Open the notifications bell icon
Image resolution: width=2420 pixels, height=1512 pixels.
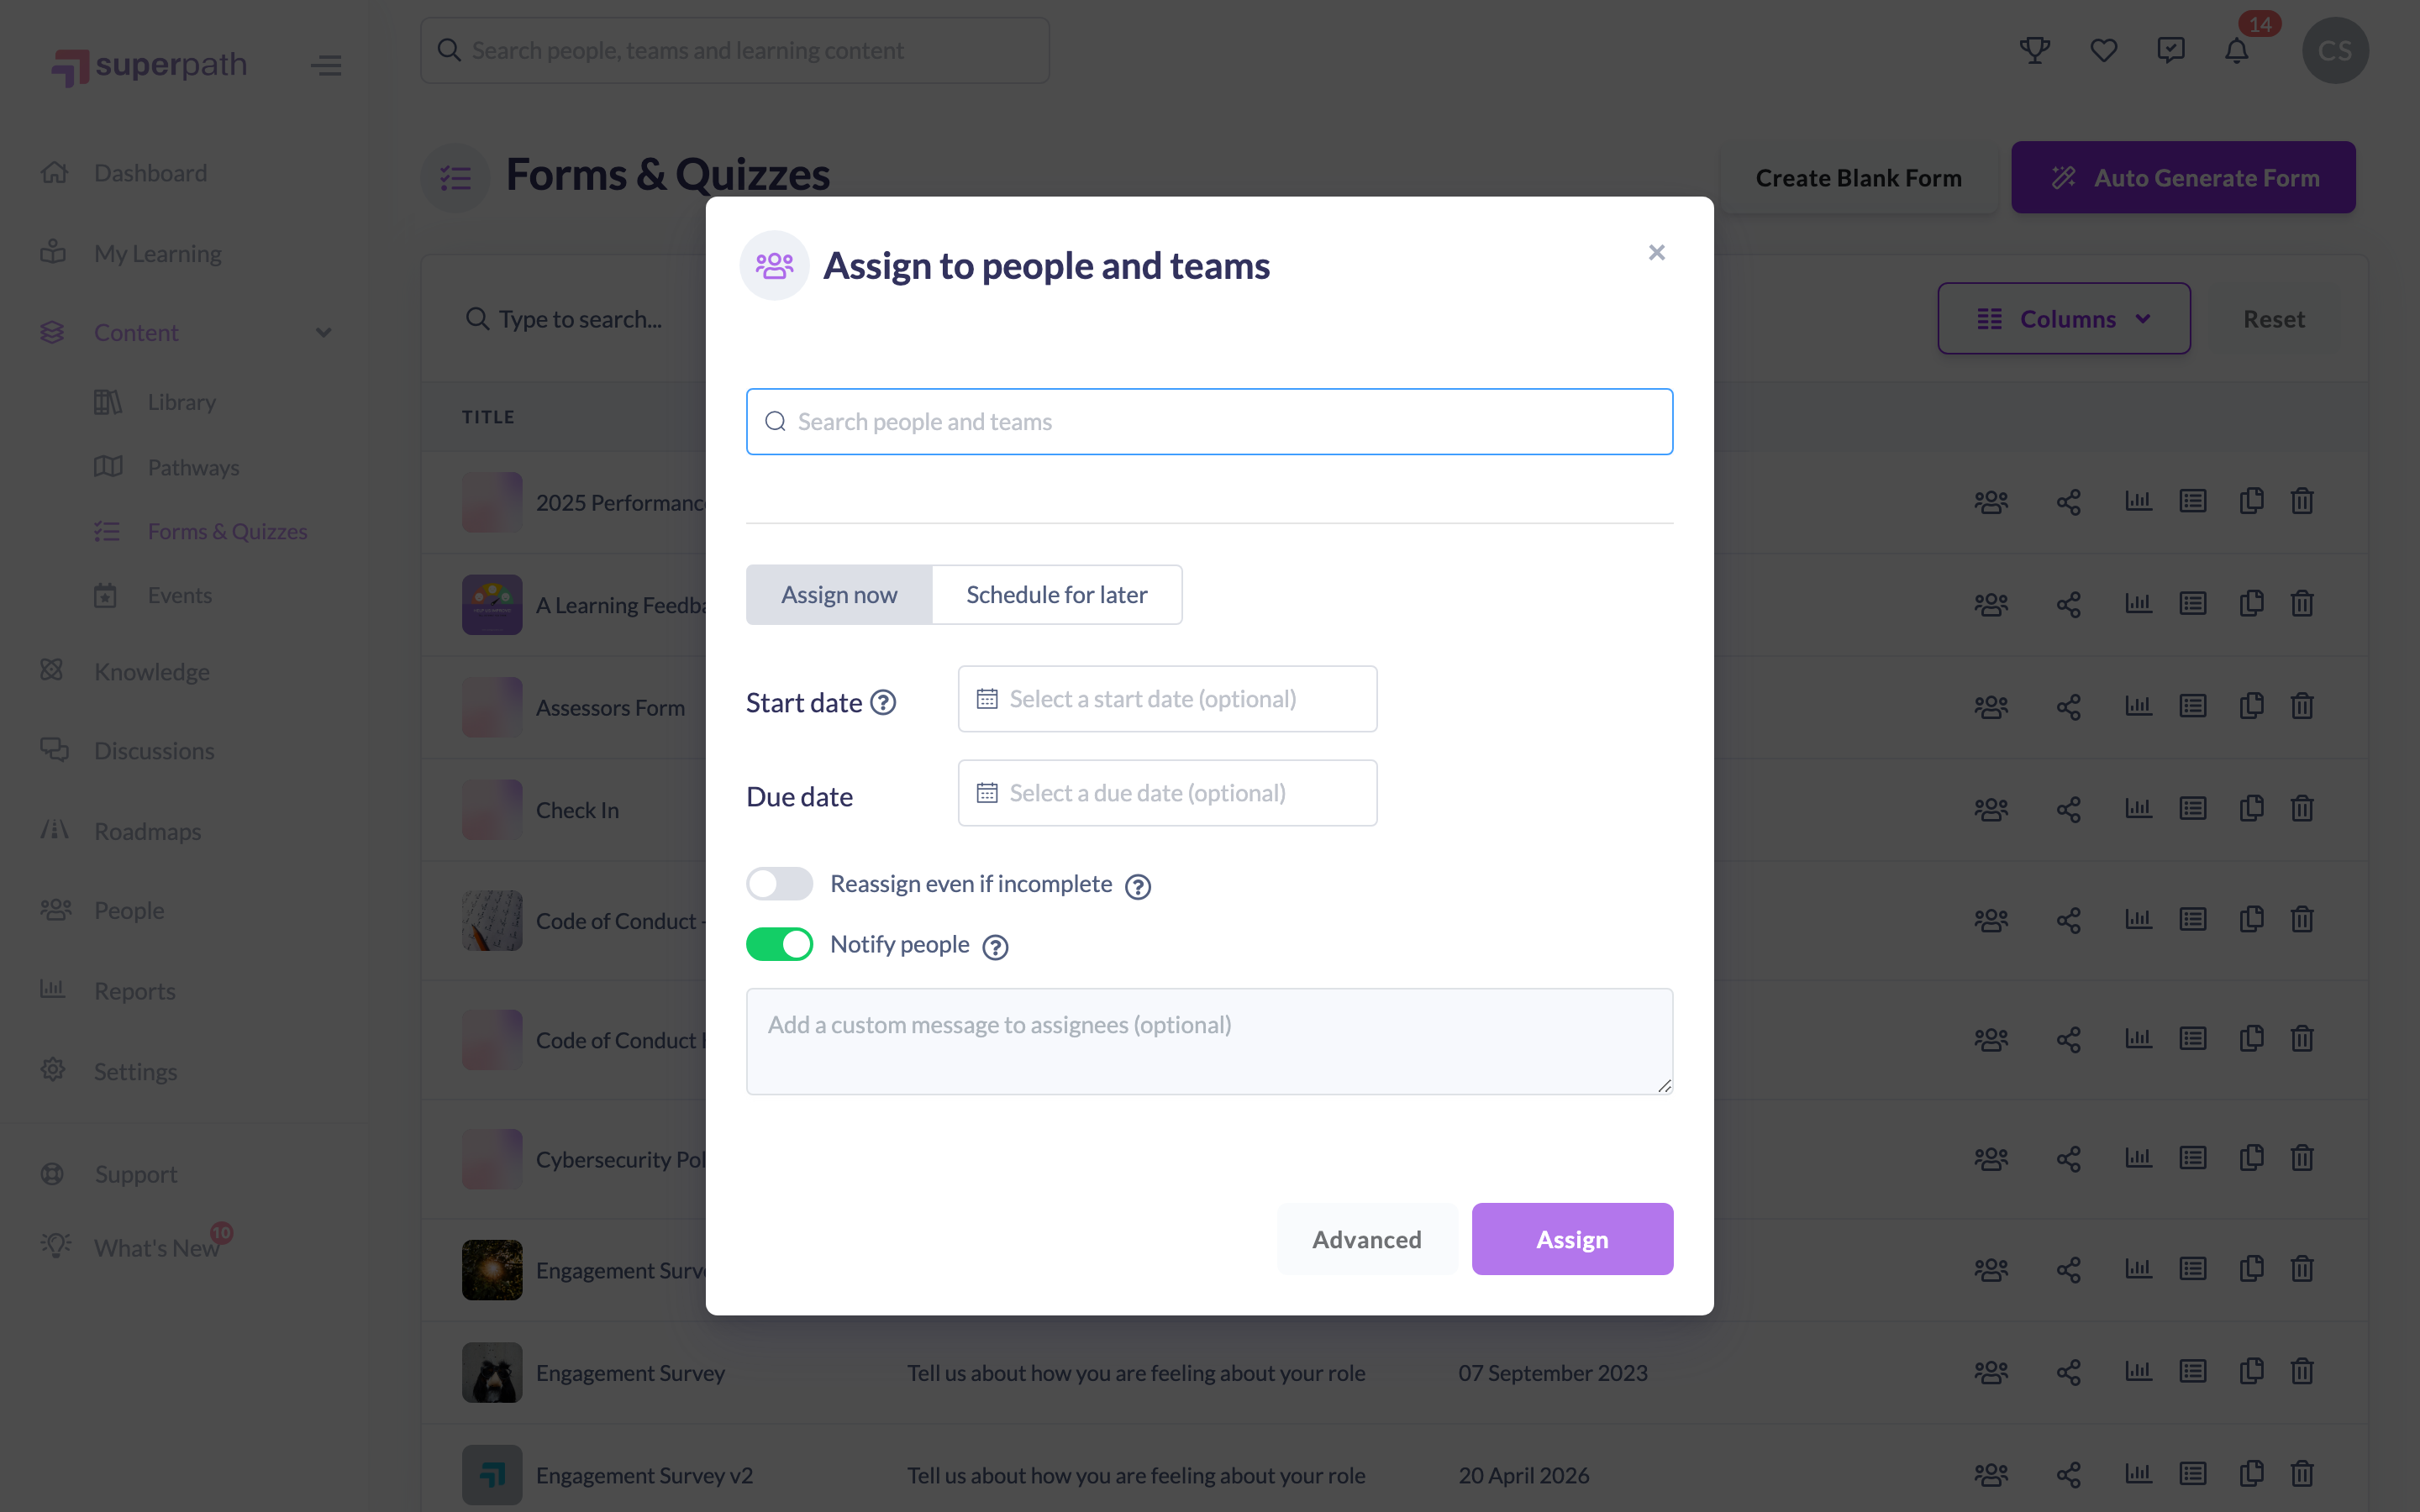coord(2237,50)
